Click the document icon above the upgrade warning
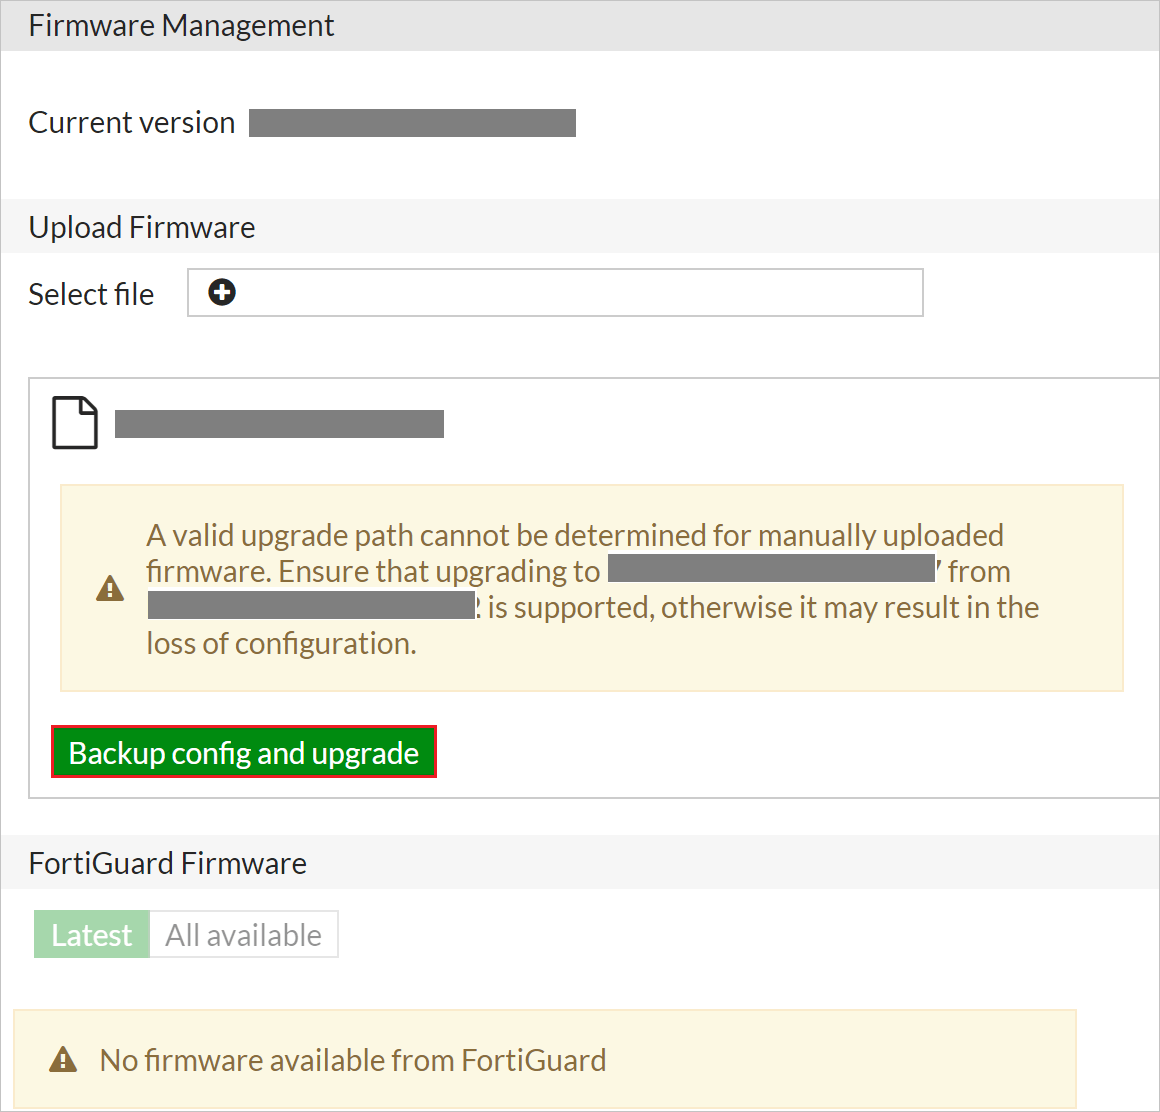The width and height of the screenshot is (1160, 1112). click(x=74, y=422)
